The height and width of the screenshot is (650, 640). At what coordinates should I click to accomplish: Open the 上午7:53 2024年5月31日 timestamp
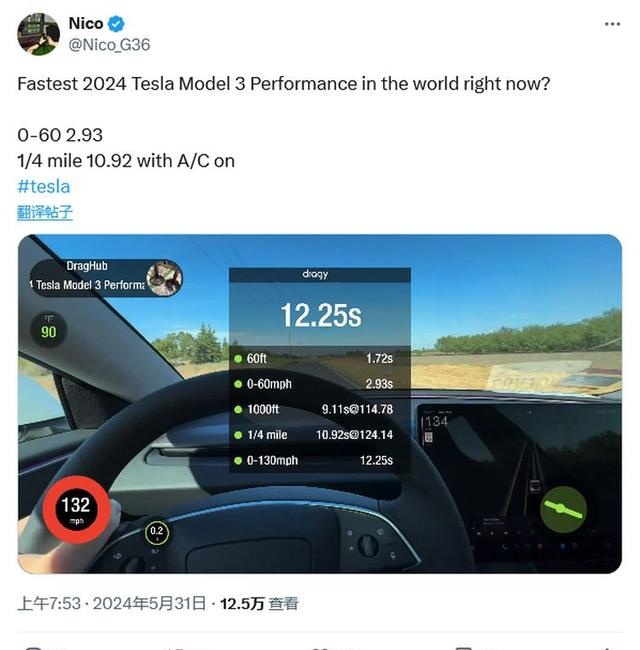point(112,604)
